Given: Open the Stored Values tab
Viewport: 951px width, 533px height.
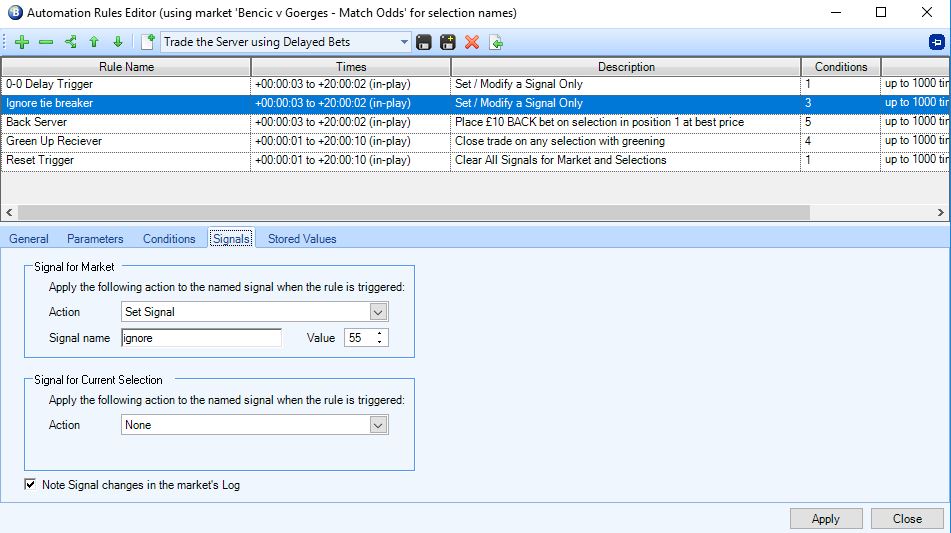Looking at the screenshot, I should coord(302,239).
